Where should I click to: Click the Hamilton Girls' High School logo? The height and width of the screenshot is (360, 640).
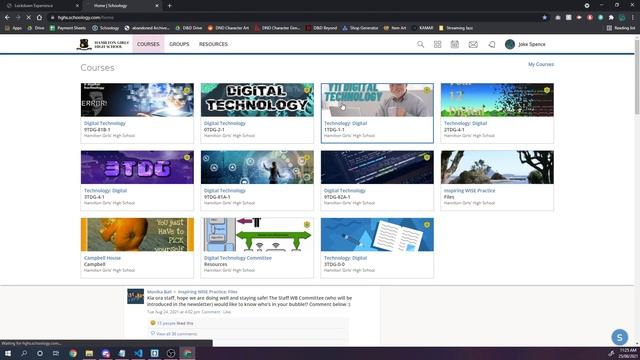[x=102, y=44]
